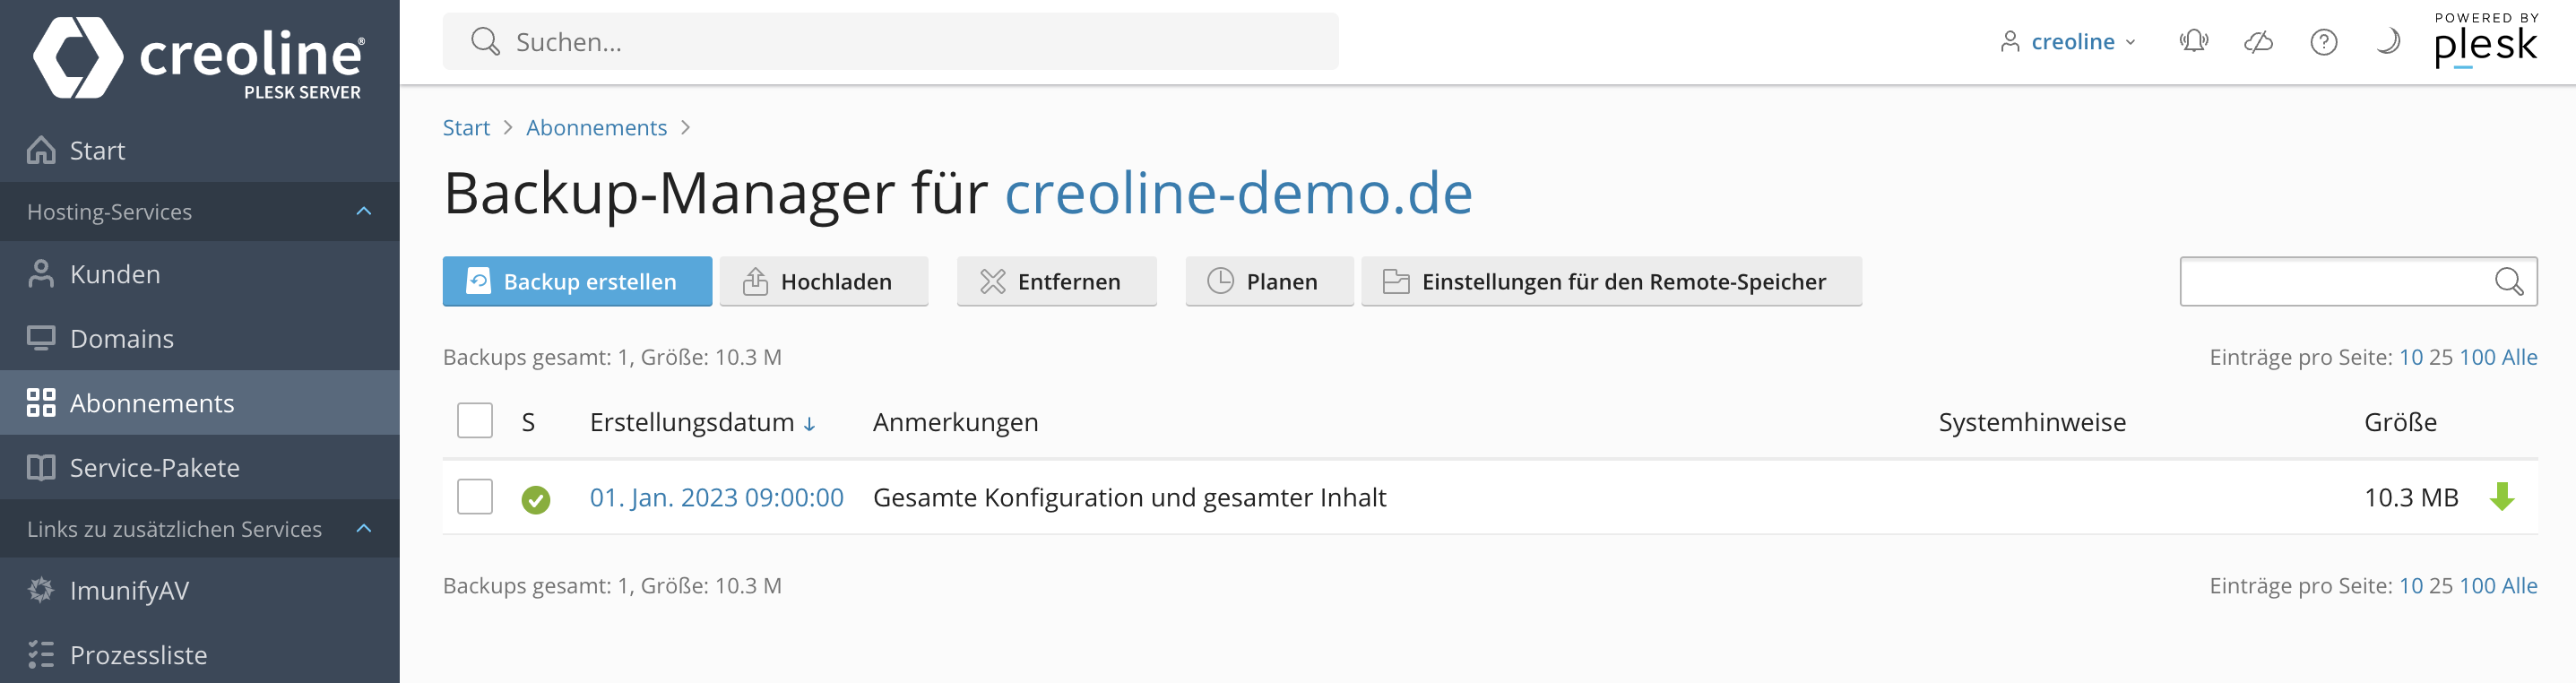Click the magnifier icon in Suchen bar
Screen dimensions: 2576x683
click(x=485, y=41)
